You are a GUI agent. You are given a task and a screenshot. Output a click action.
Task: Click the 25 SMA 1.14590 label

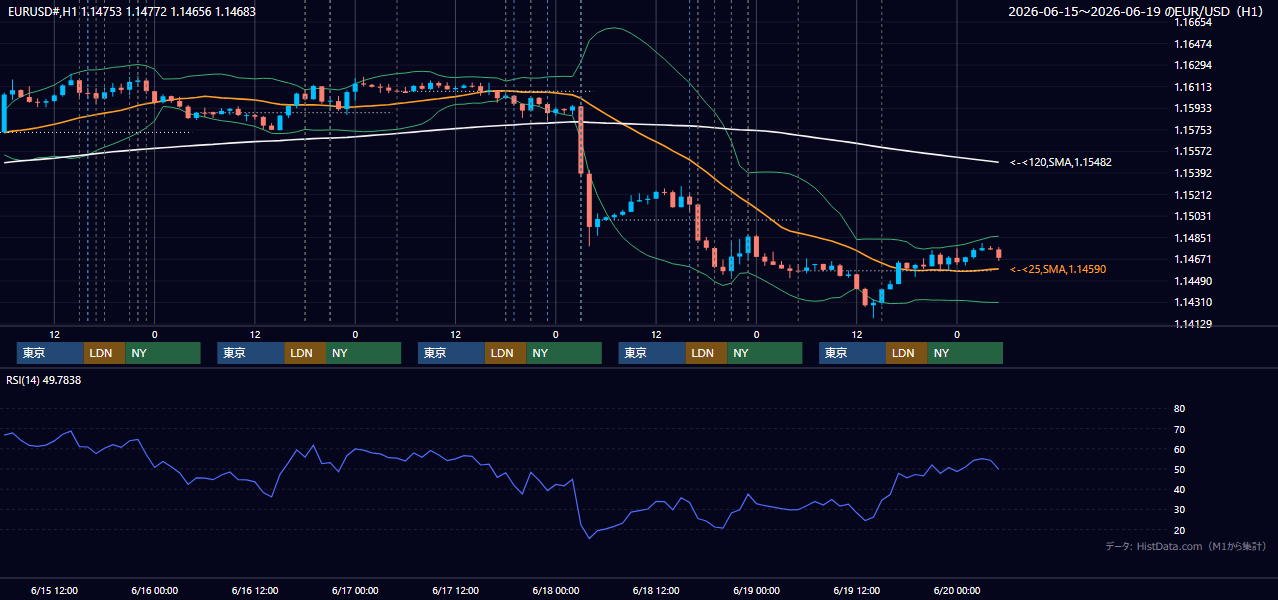tap(1058, 269)
